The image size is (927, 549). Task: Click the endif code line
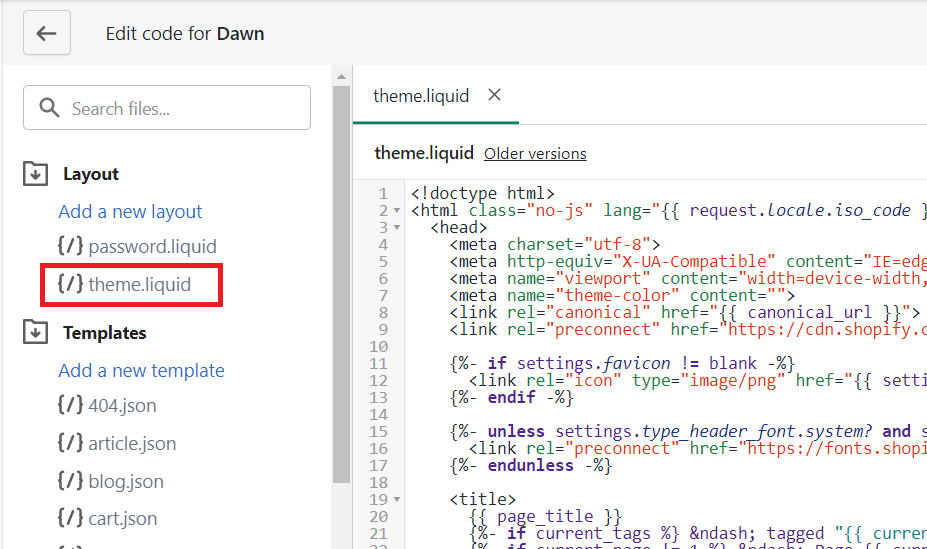pos(511,397)
